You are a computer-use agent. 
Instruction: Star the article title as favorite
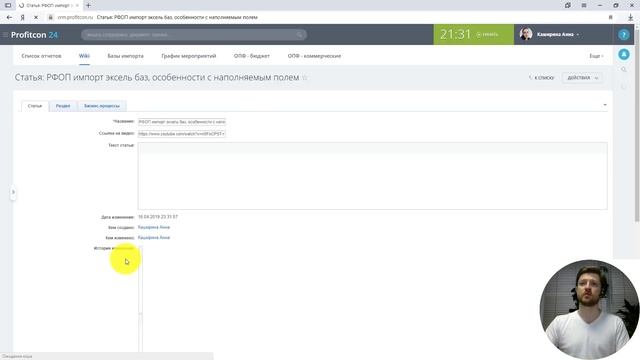coord(304,78)
